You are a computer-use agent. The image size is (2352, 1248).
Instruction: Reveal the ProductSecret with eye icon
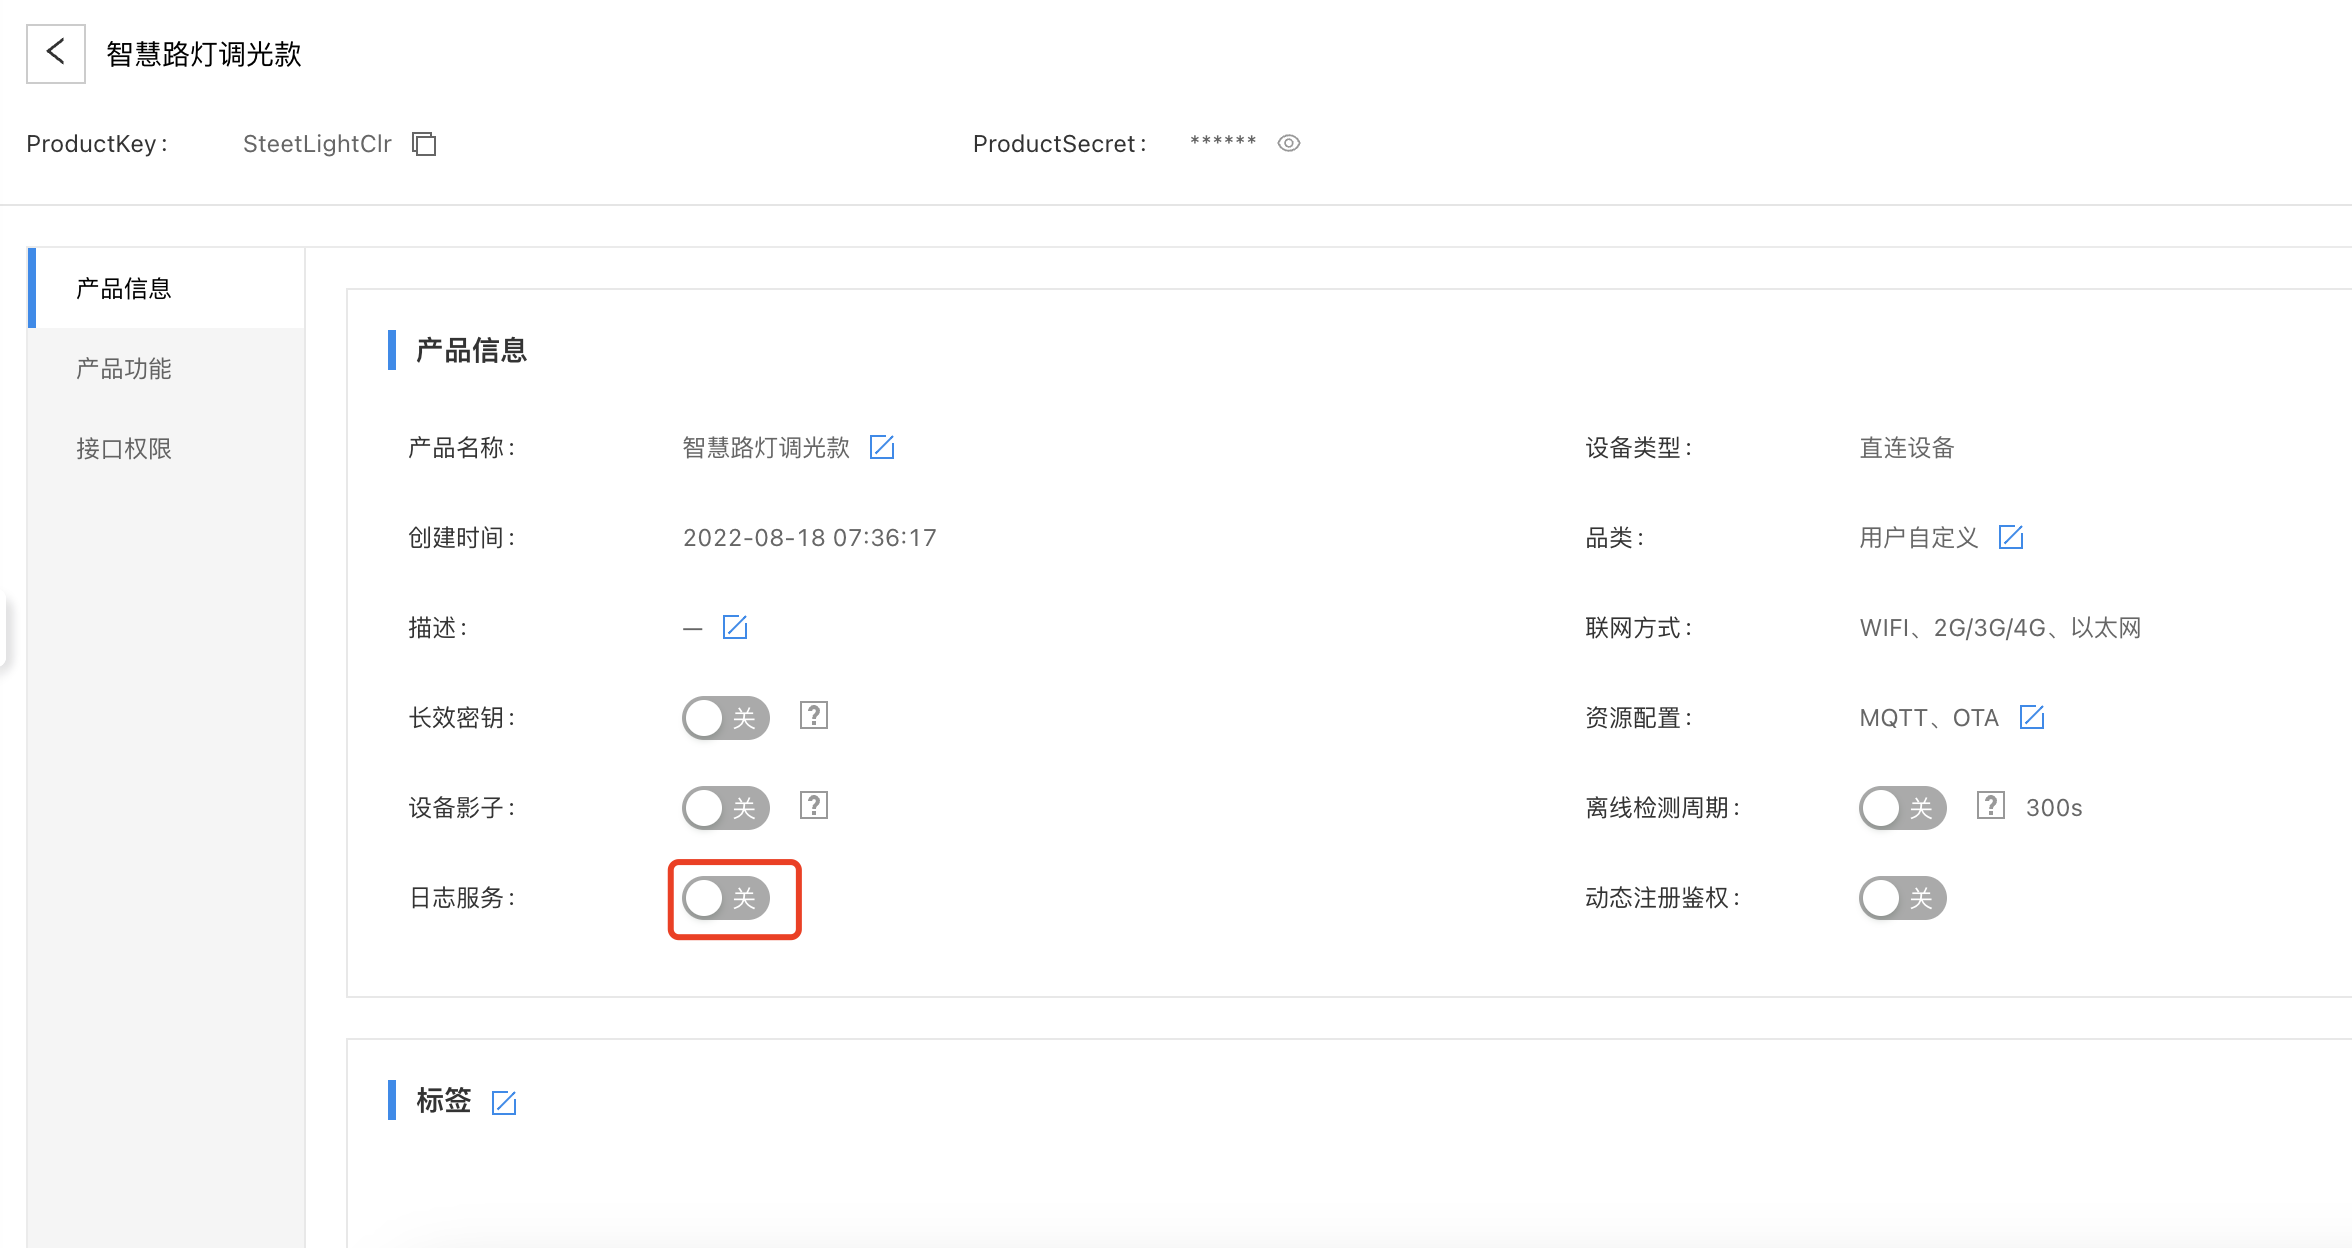(1289, 143)
